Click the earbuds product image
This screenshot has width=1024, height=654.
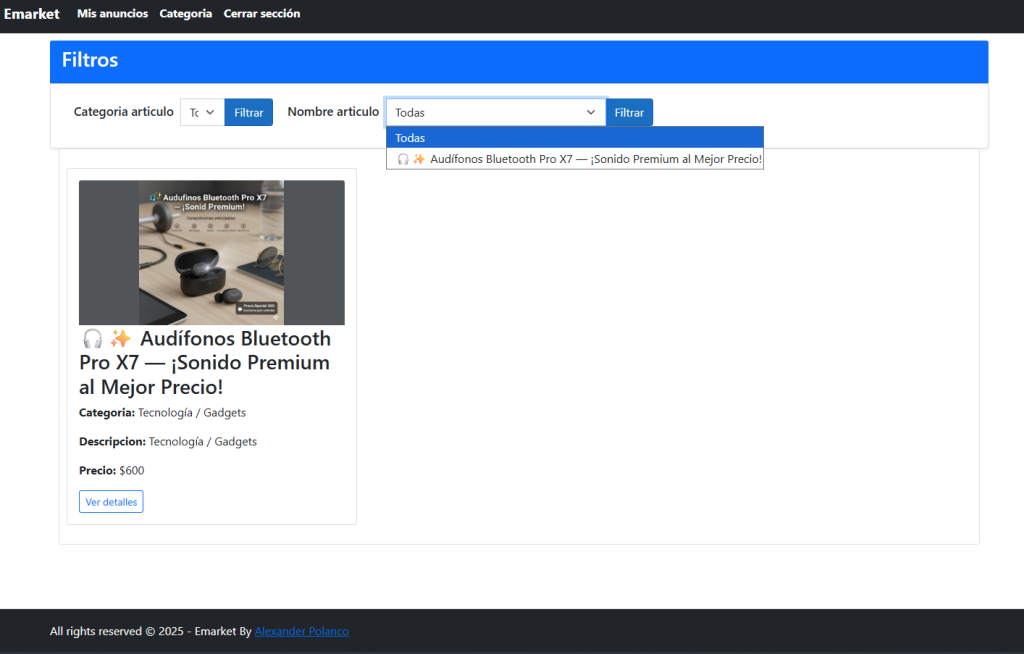coord(211,252)
